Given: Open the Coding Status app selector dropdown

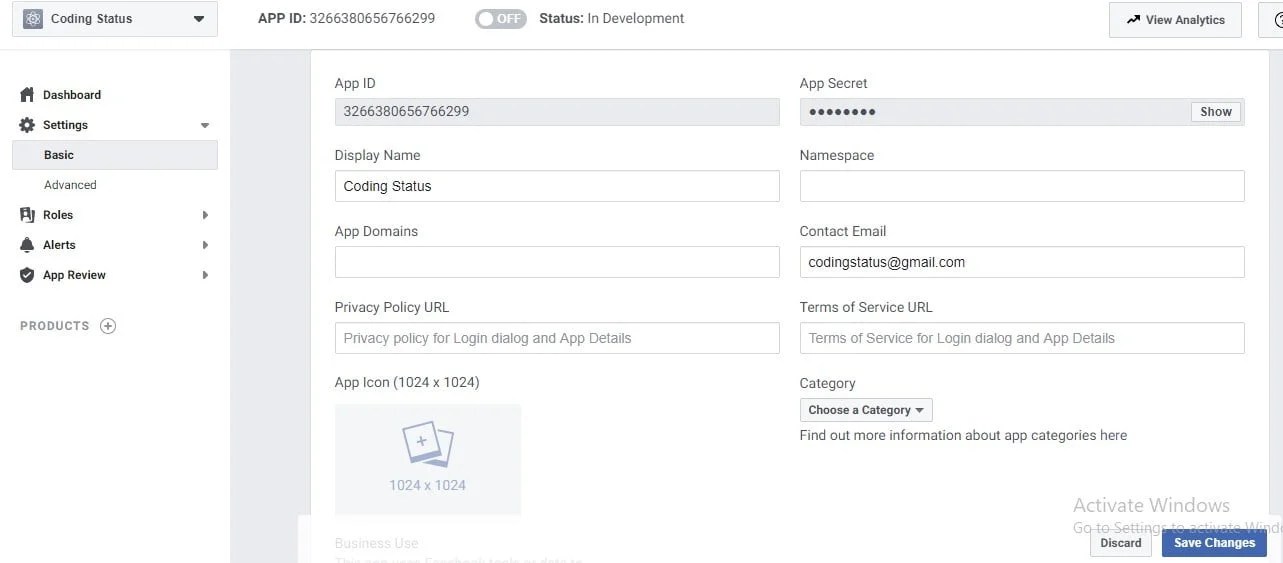Looking at the screenshot, I should pyautogui.click(x=115, y=19).
